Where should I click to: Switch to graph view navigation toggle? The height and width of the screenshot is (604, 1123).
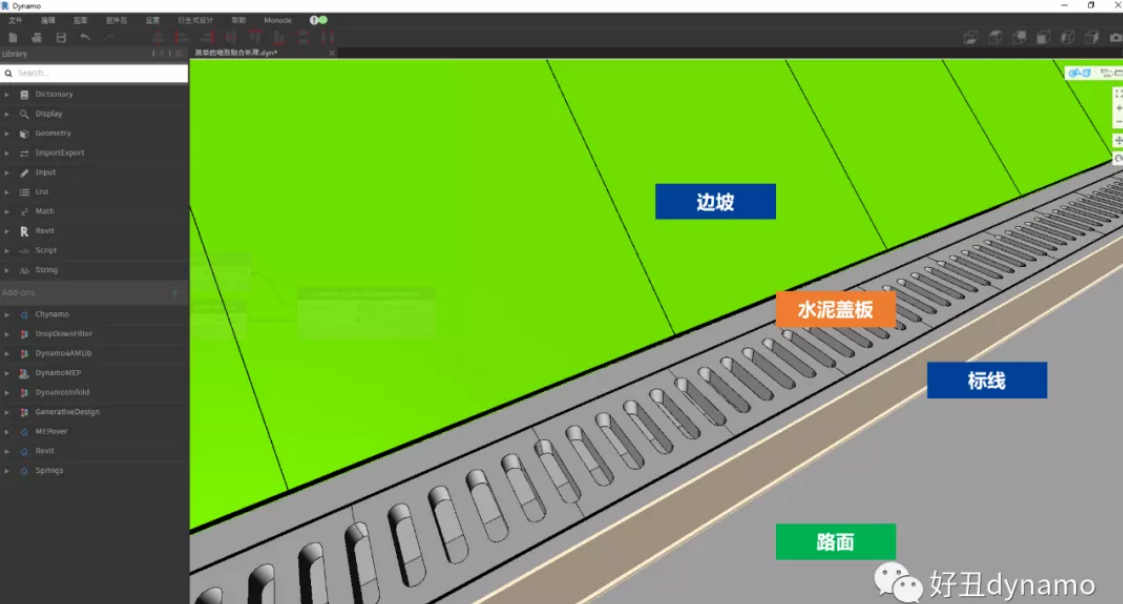(1110, 72)
